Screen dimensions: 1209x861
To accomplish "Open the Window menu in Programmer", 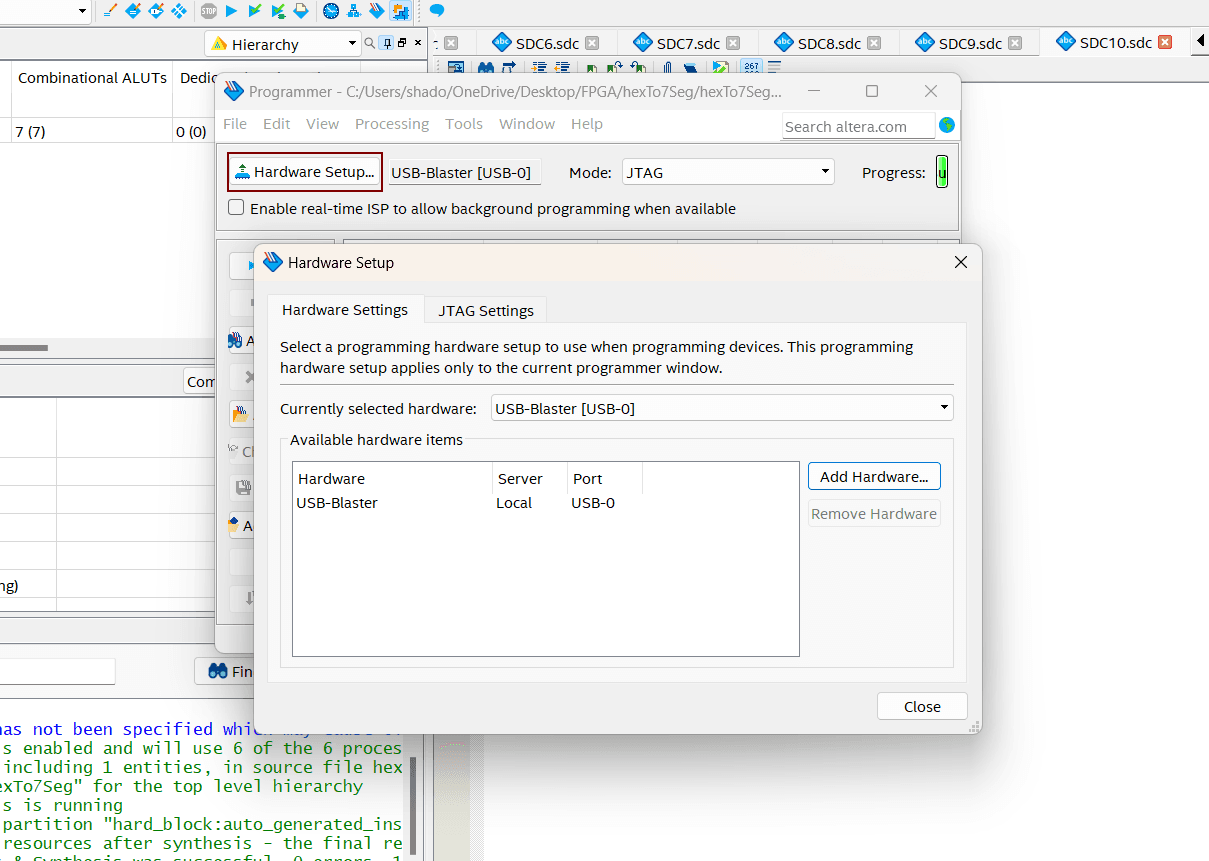I will coord(527,124).
